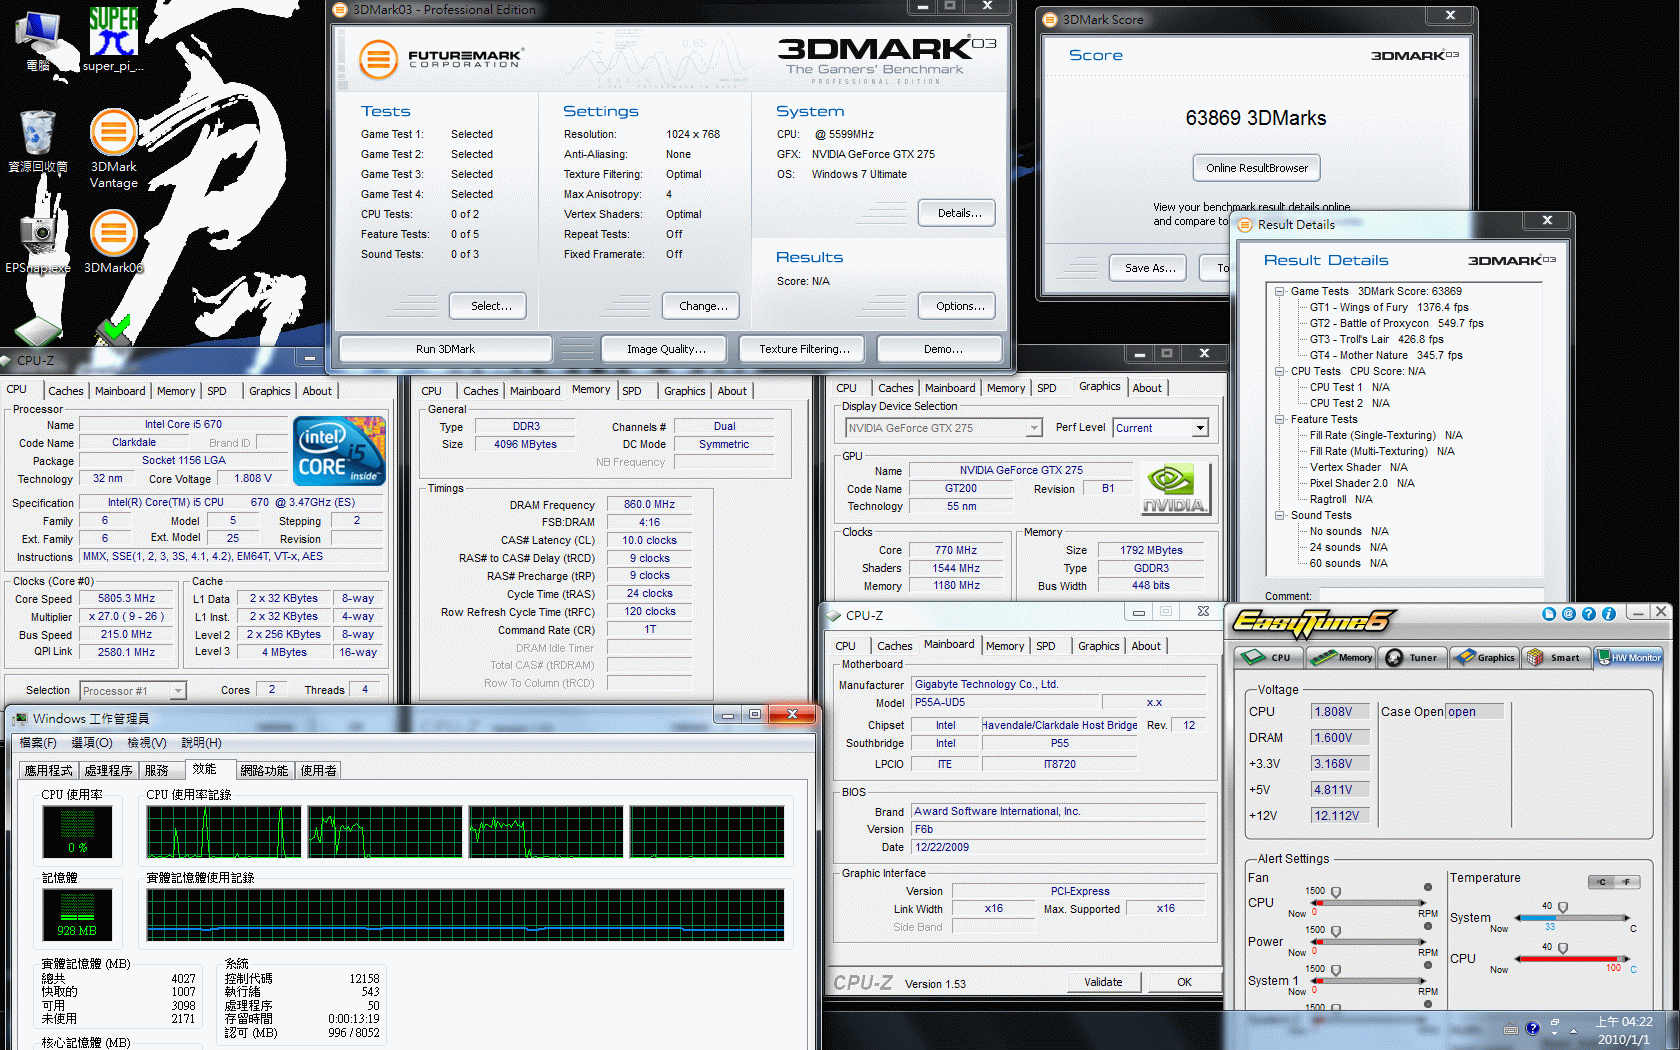This screenshot has height=1050, width=1680.
Task: Open the Display Device Selection combo box
Action: click(x=944, y=428)
